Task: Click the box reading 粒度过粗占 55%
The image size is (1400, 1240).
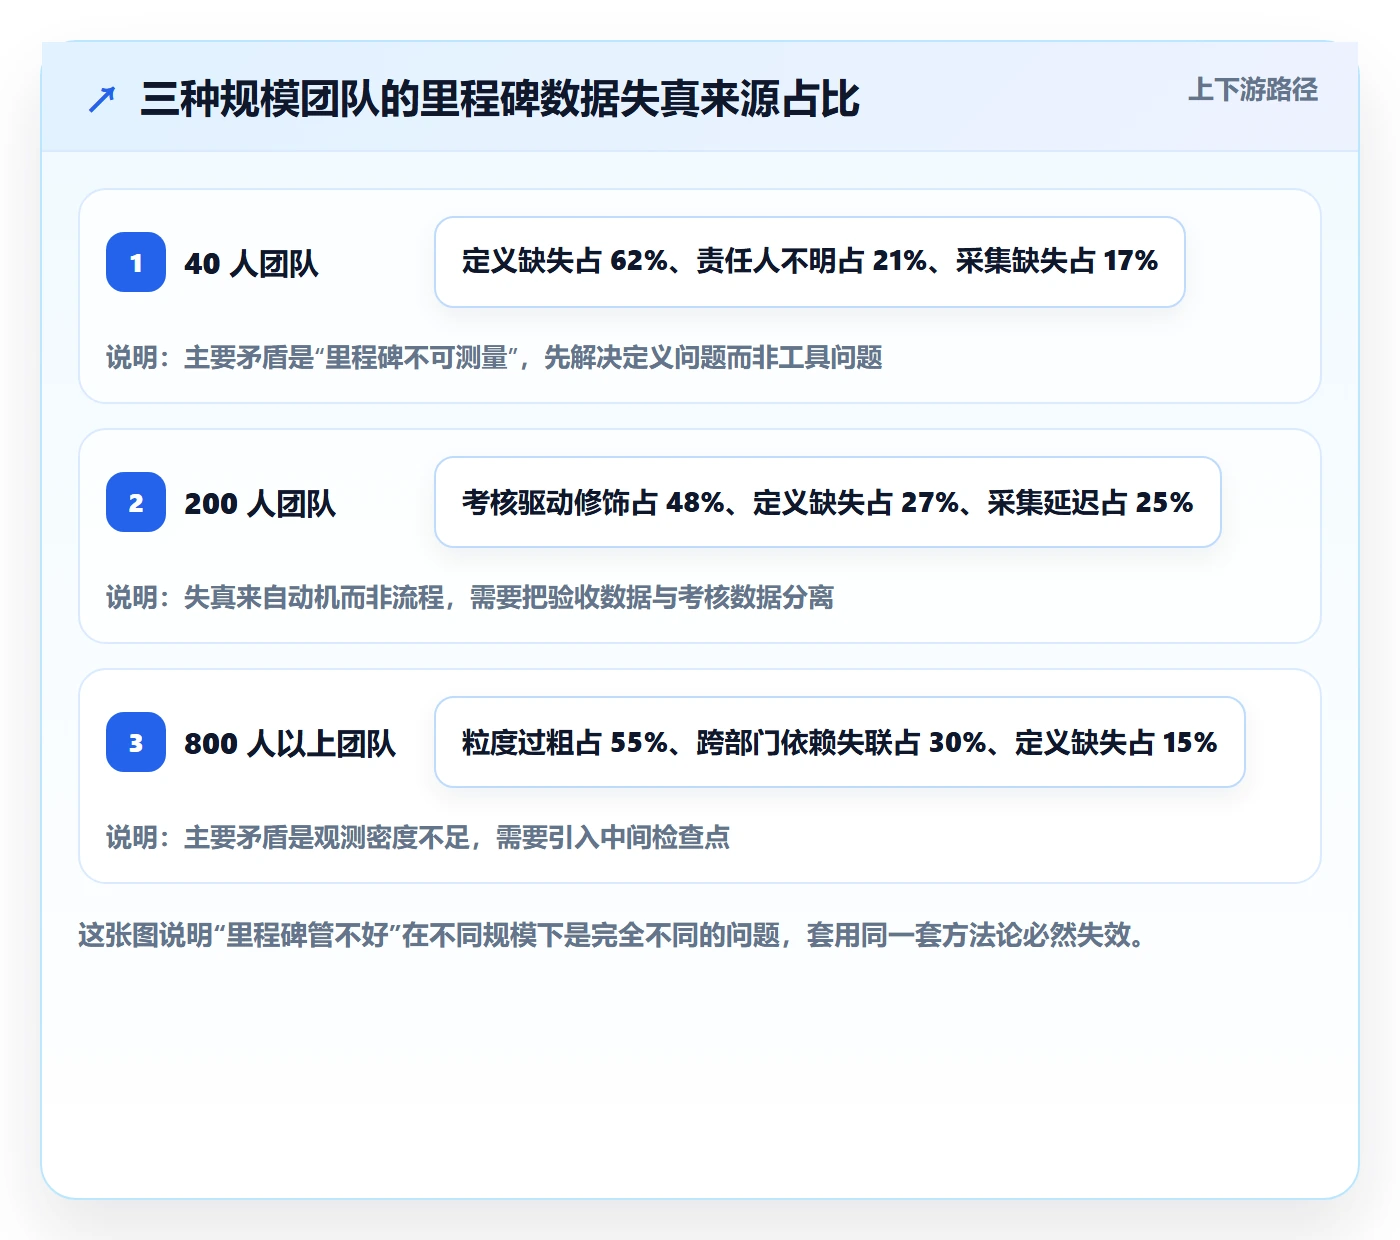Action: [840, 742]
